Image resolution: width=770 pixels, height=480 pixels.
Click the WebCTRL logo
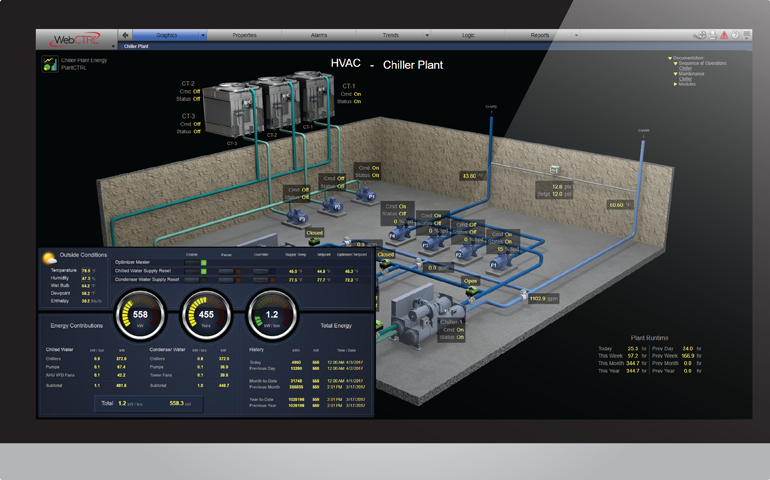76,40
